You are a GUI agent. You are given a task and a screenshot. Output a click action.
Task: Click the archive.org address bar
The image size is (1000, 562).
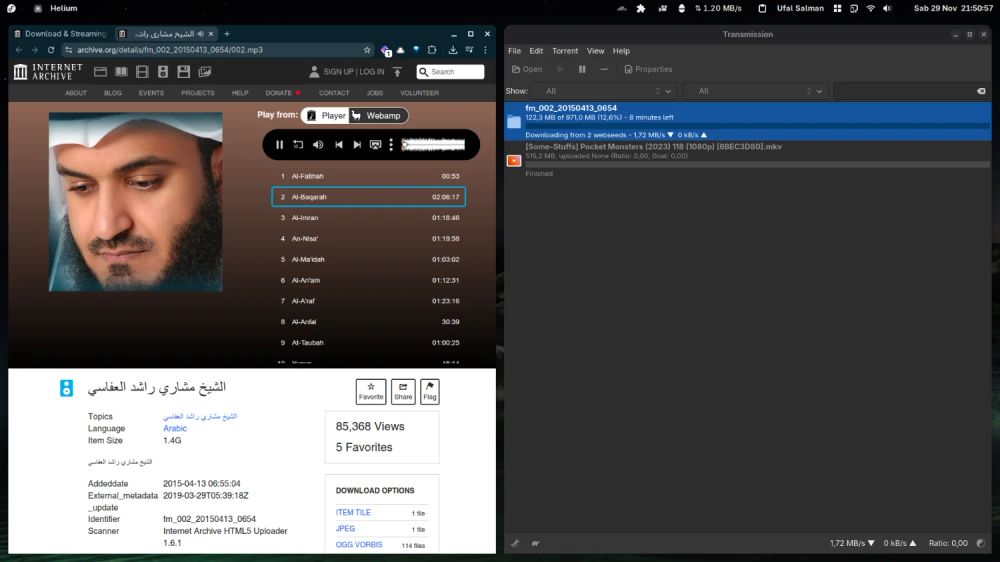(x=217, y=50)
